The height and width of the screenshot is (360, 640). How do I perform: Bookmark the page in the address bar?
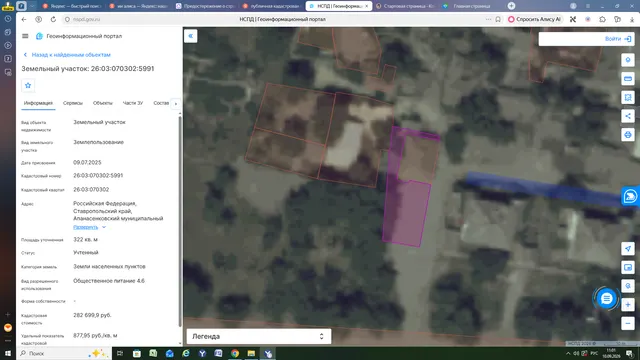pyautogui.click(x=498, y=19)
